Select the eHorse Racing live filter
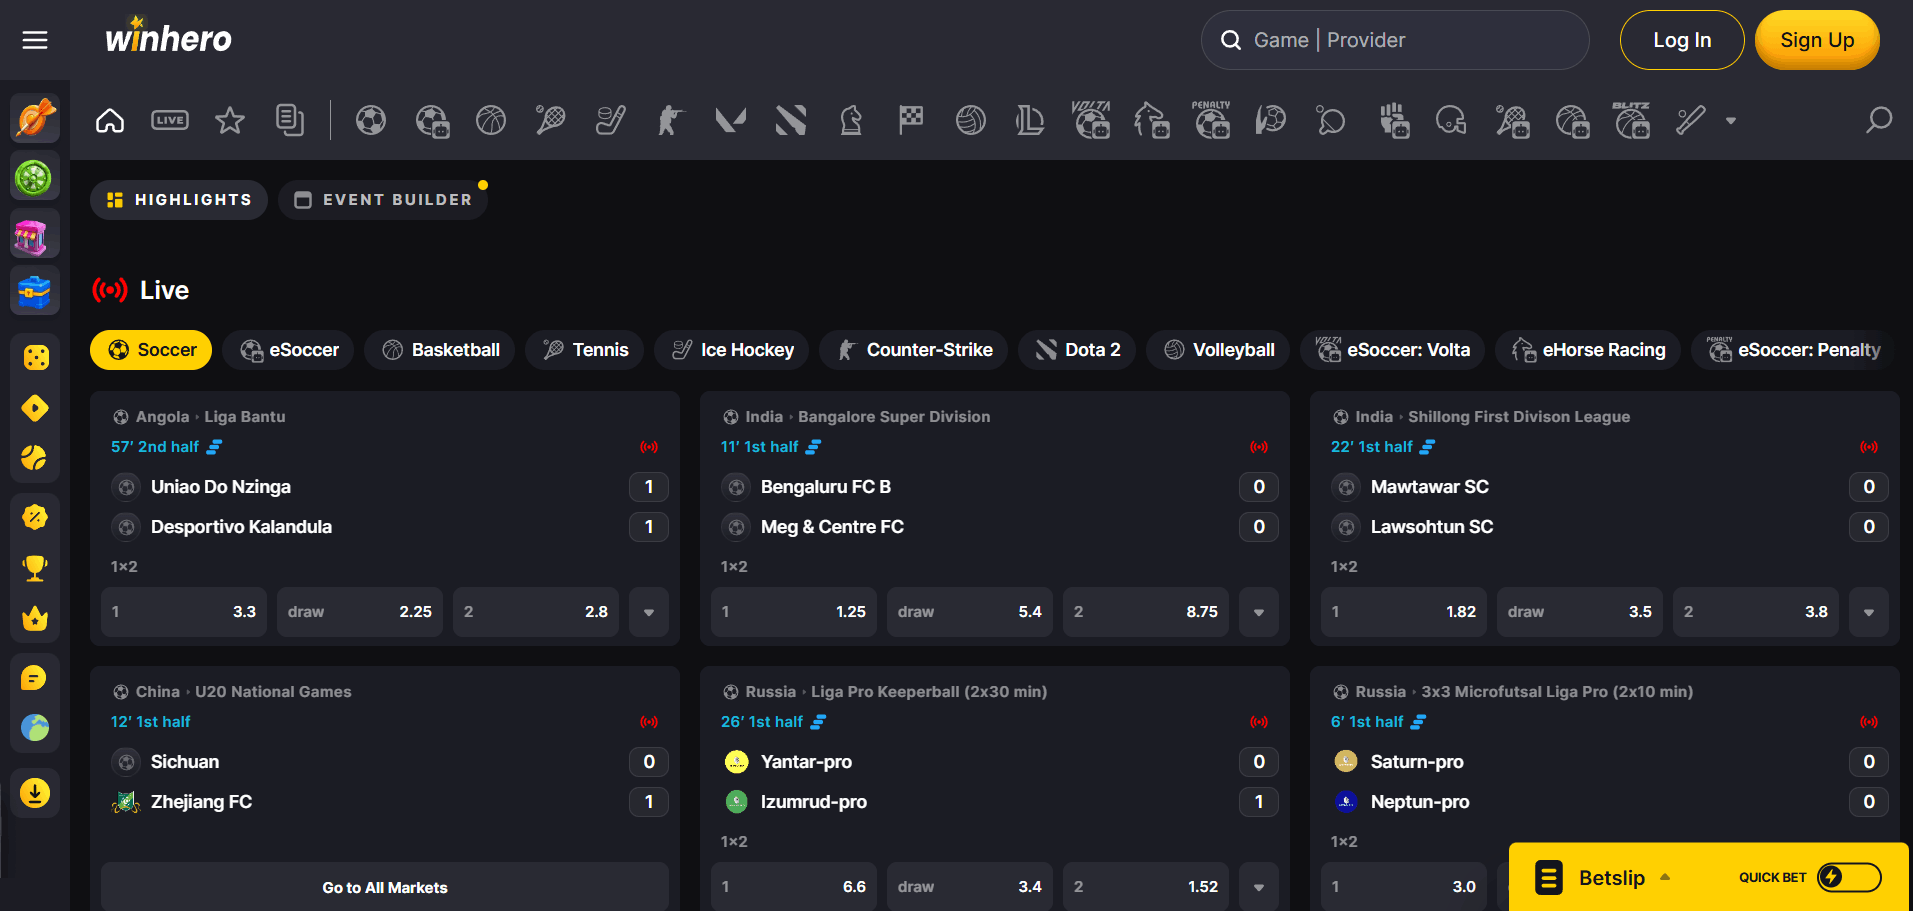This screenshot has width=1913, height=911. coord(1588,350)
